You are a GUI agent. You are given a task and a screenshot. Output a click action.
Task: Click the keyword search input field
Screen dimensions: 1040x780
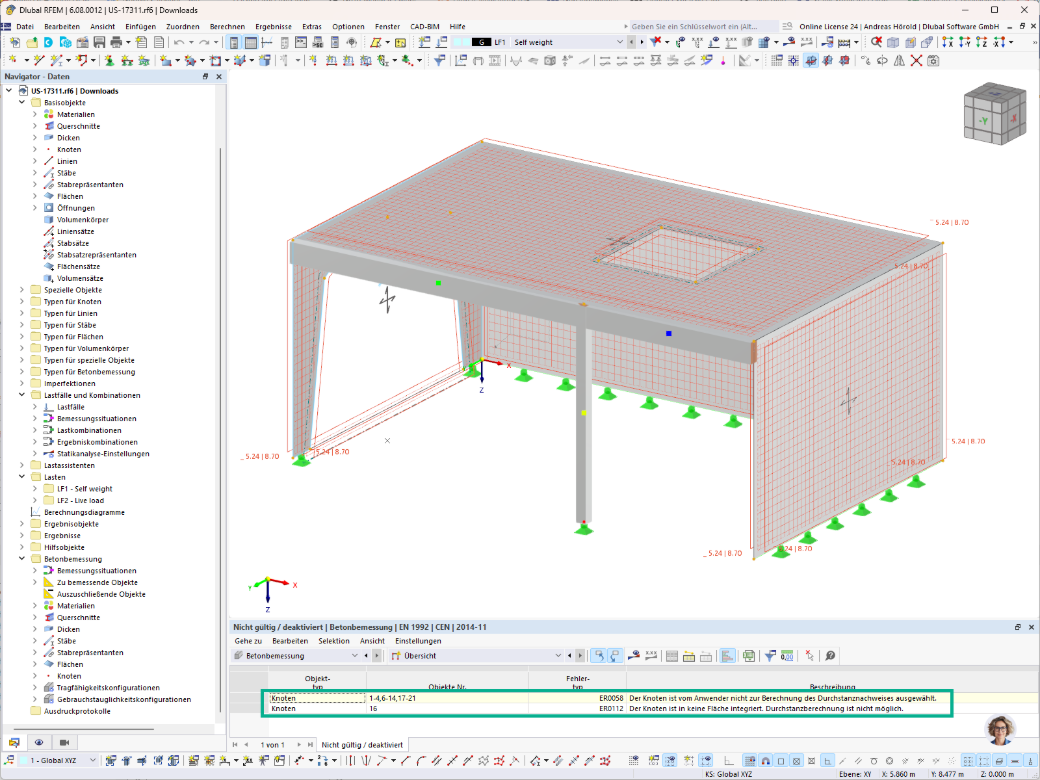[x=703, y=27]
